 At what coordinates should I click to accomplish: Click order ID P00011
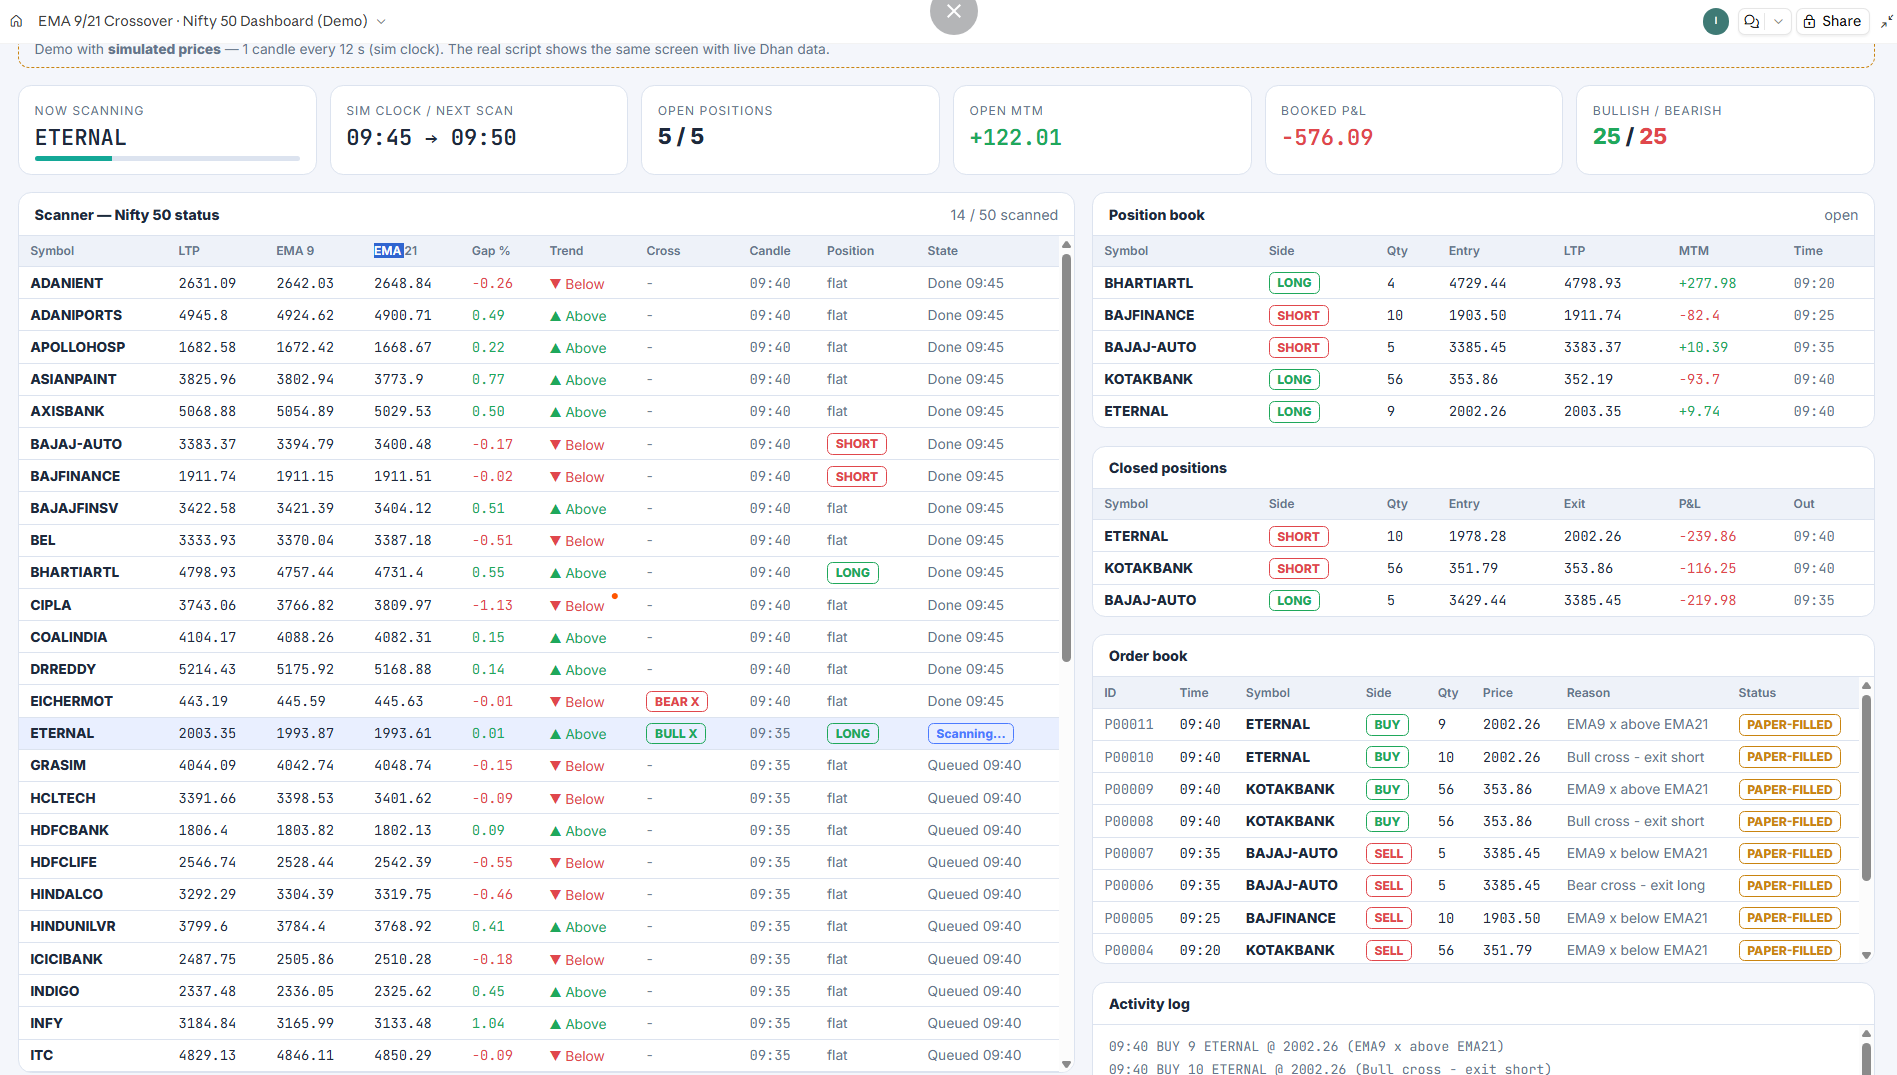click(1129, 724)
